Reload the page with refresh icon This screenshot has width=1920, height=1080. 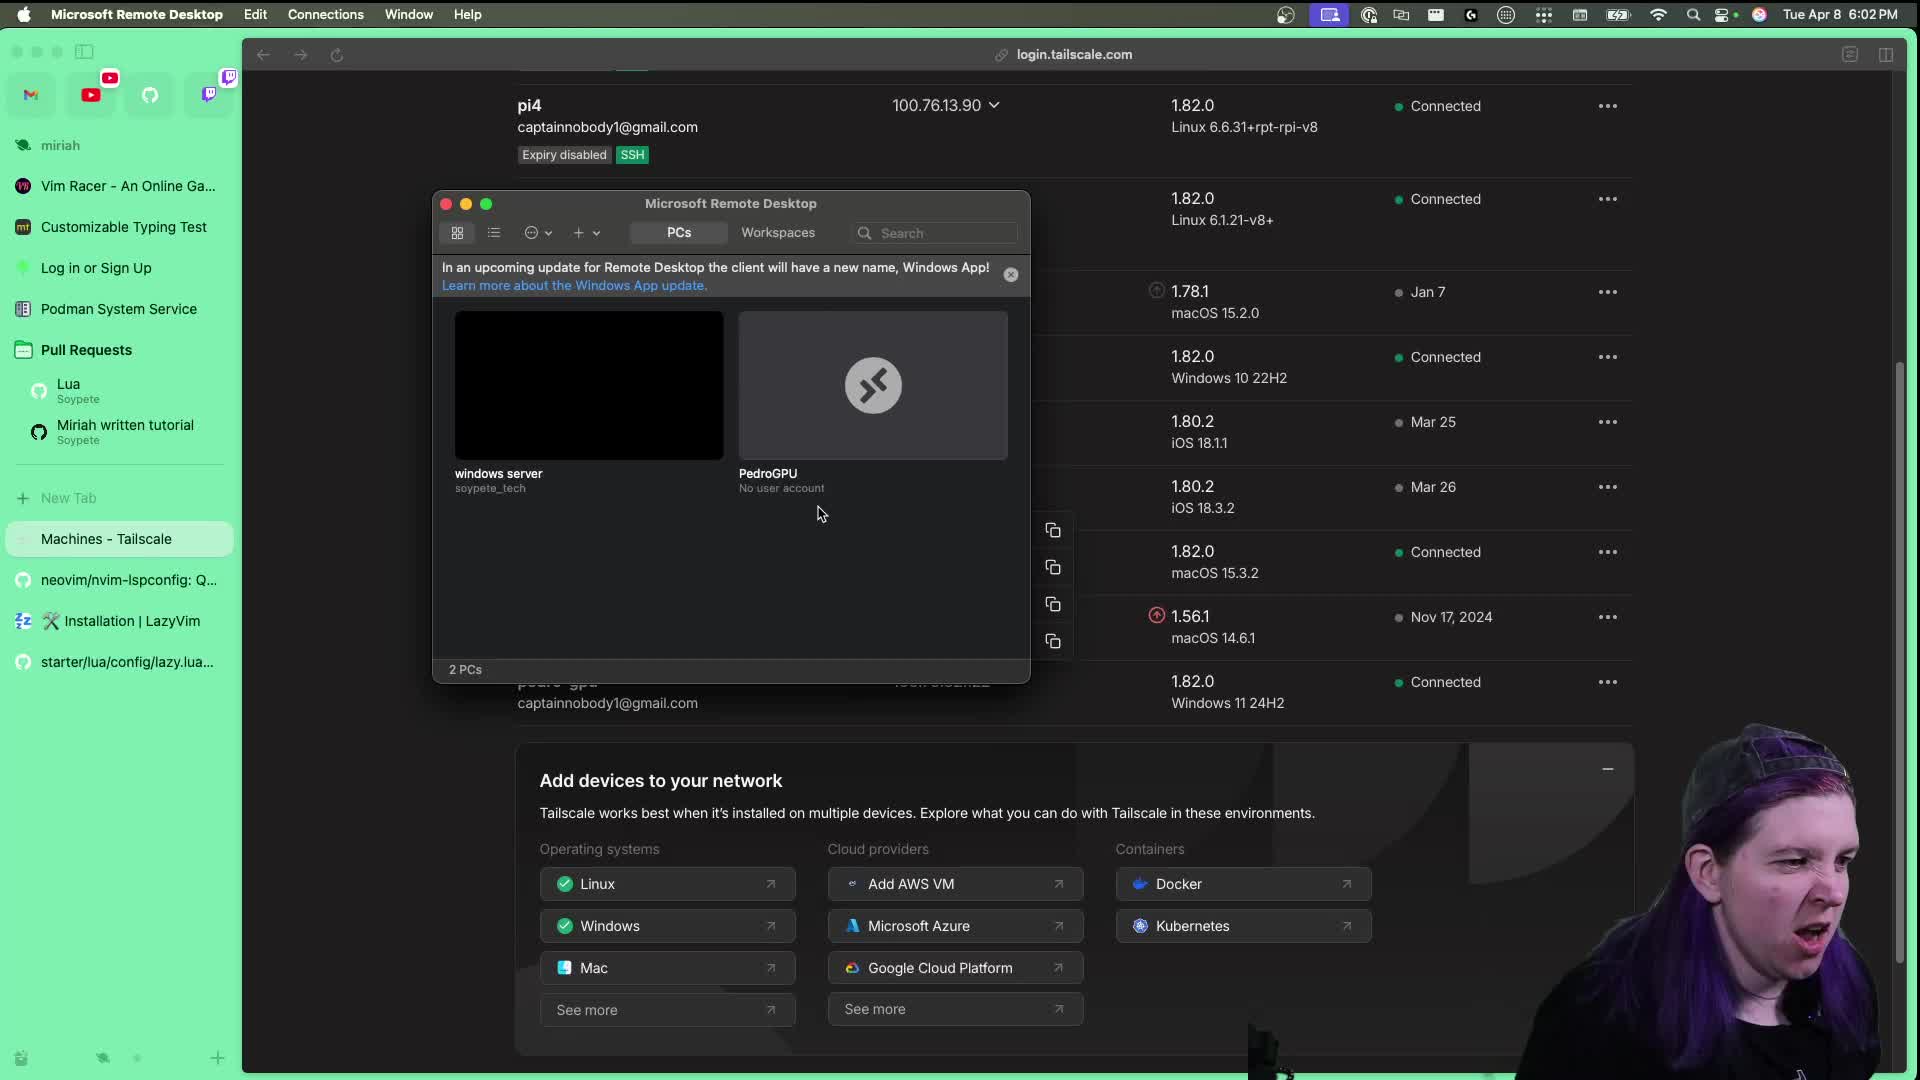pyautogui.click(x=337, y=55)
